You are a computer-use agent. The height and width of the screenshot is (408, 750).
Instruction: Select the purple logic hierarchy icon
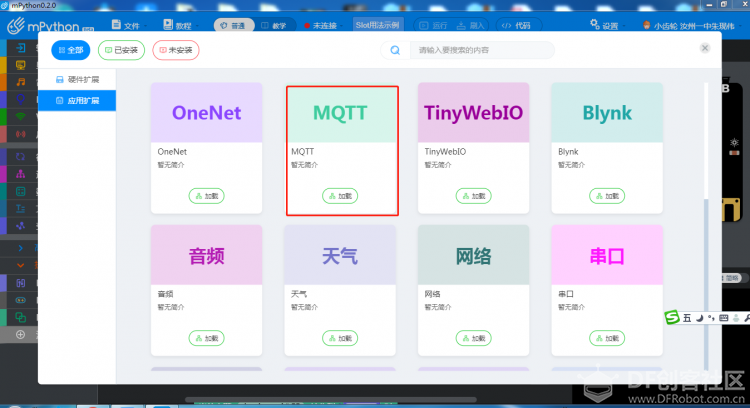click(x=21, y=174)
